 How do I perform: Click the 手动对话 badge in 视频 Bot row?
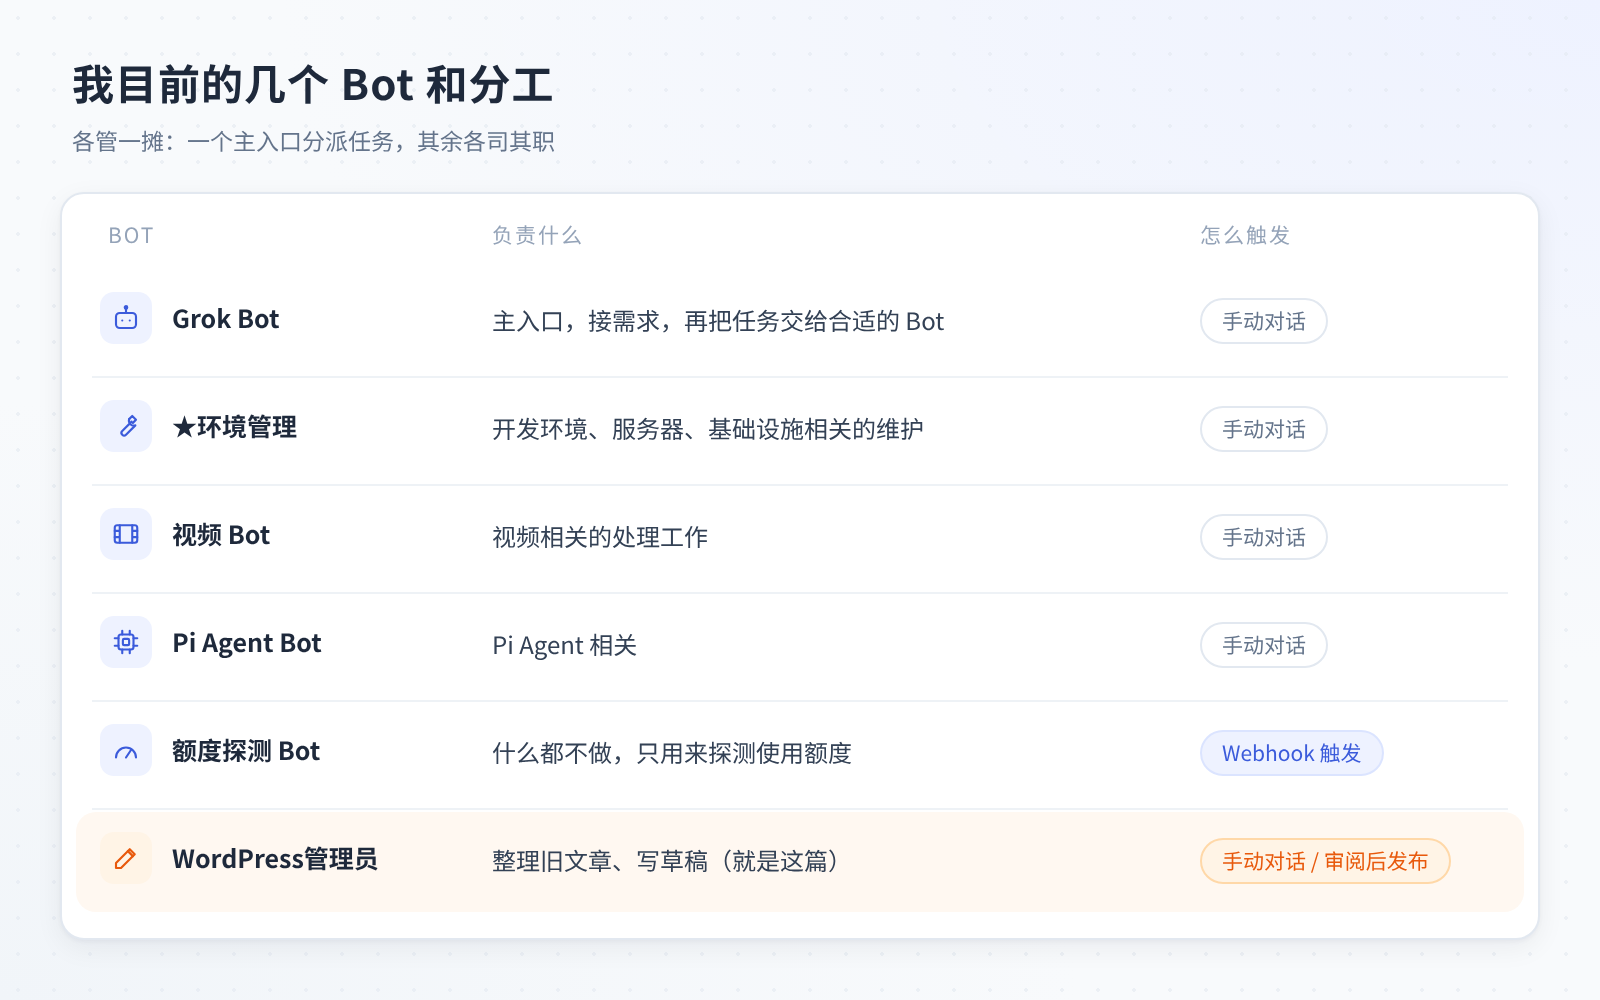[x=1264, y=537]
